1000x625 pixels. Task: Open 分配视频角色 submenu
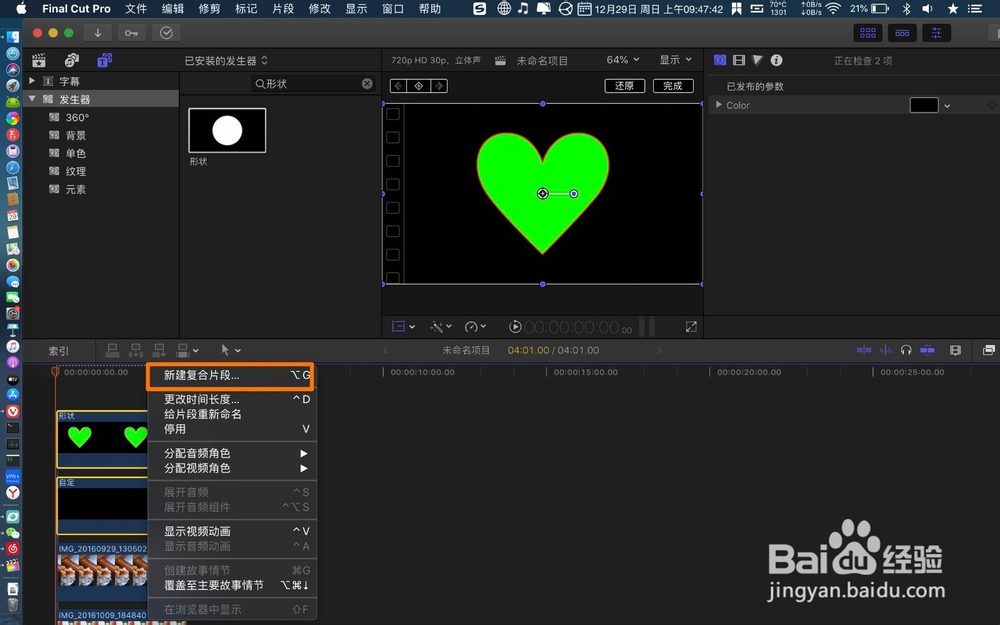tap(232, 468)
